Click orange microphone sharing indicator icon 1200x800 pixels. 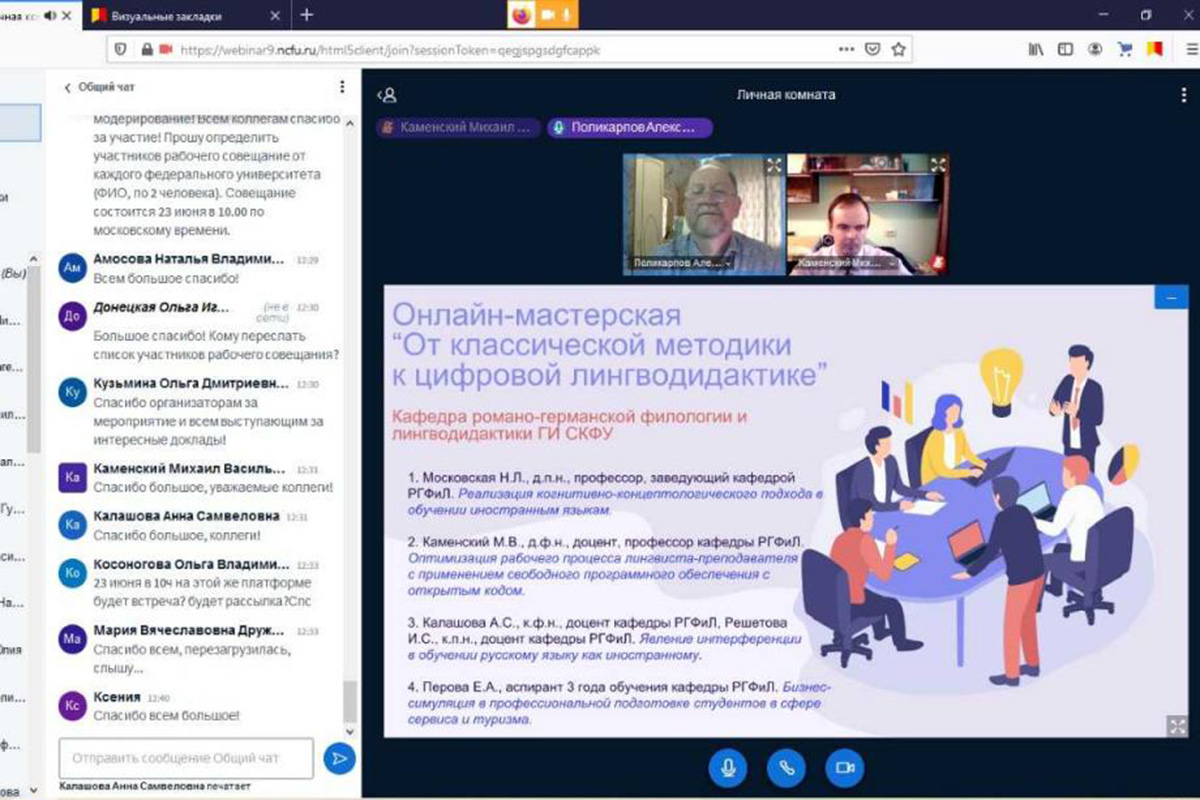pyautogui.click(x=567, y=15)
